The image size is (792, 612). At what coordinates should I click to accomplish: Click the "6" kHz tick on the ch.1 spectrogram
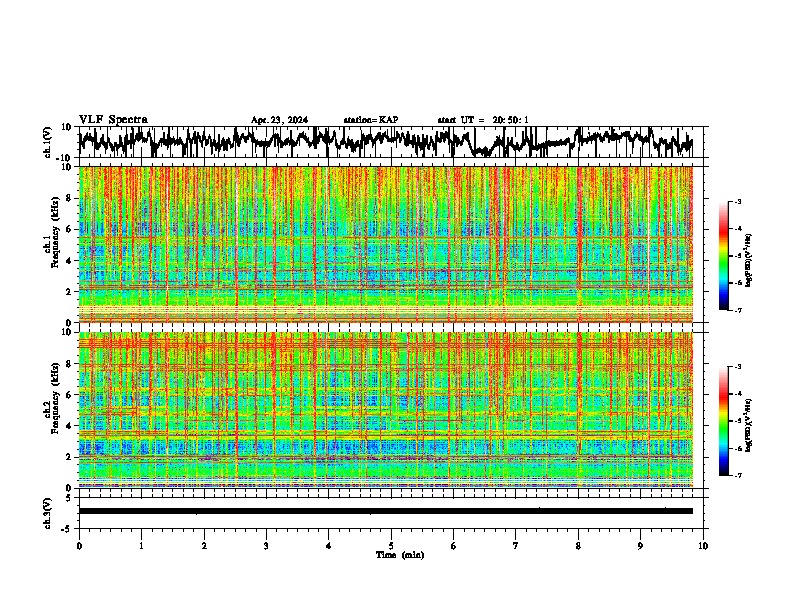tap(70, 229)
